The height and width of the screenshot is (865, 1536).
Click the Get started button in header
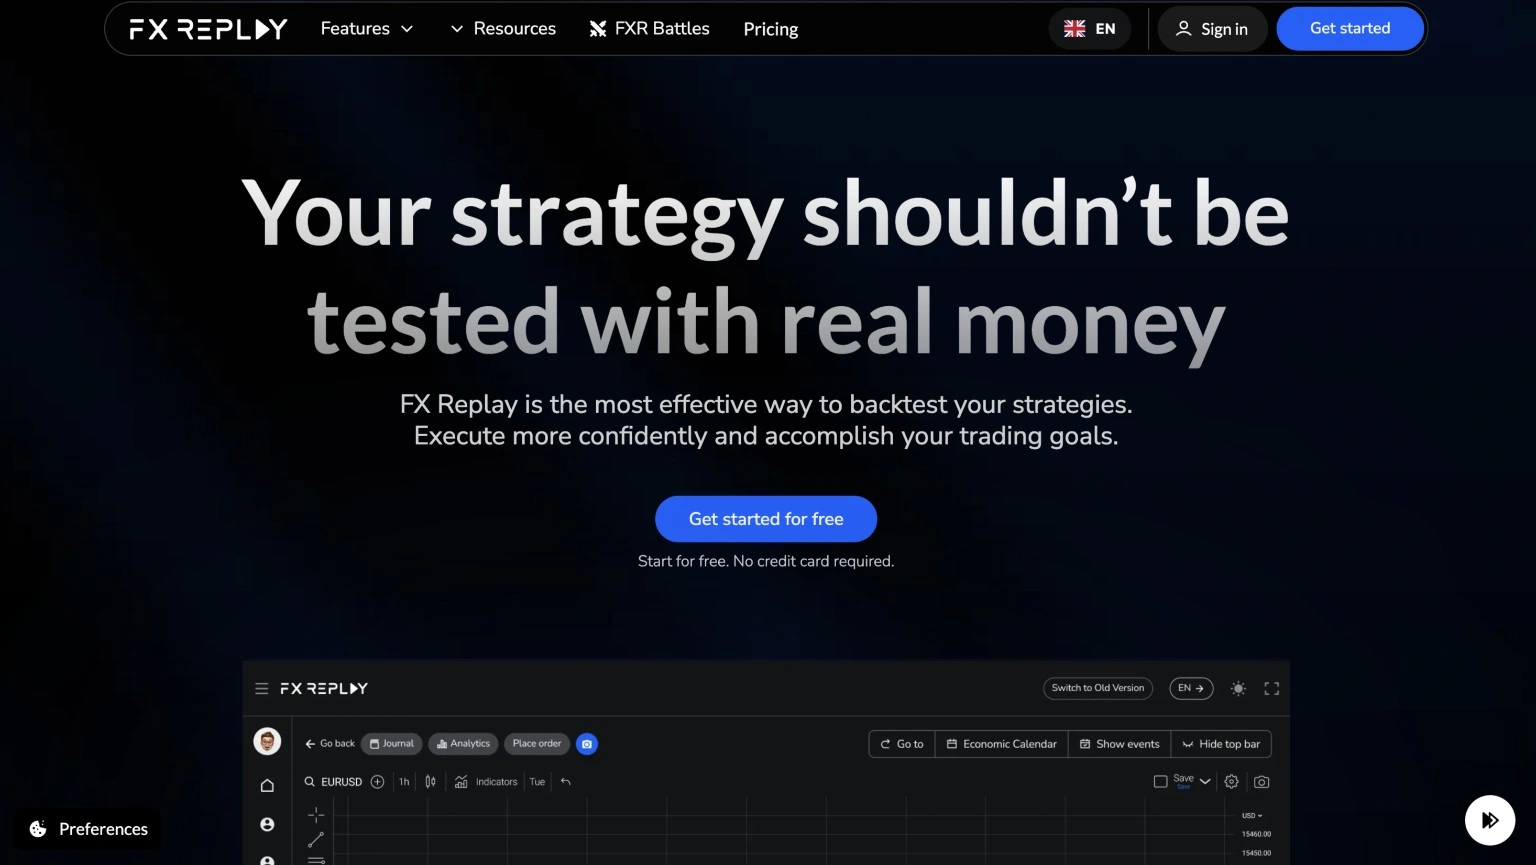click(x=1350, y=28)
